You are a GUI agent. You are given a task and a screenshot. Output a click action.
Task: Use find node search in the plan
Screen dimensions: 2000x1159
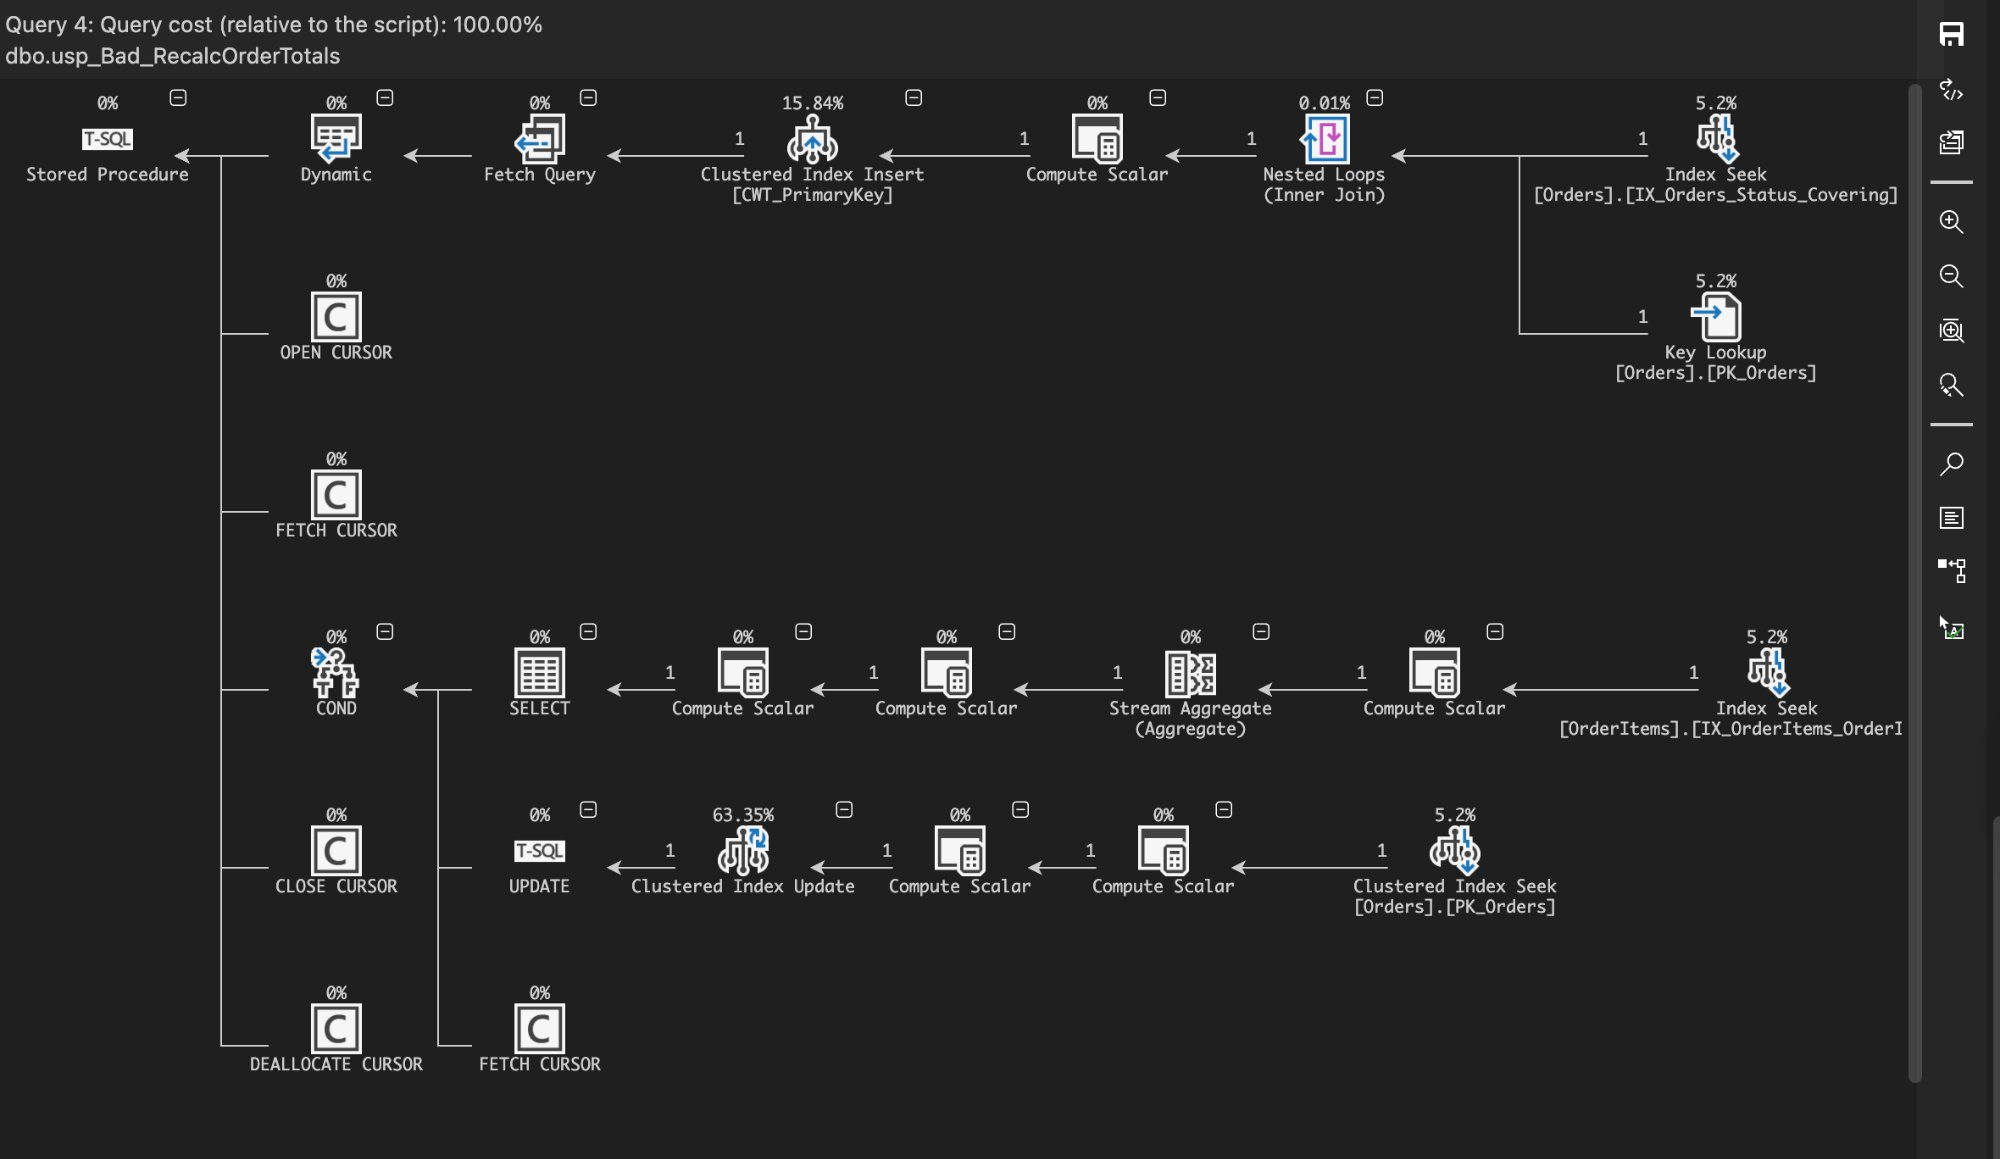(x=1952, y=465)
